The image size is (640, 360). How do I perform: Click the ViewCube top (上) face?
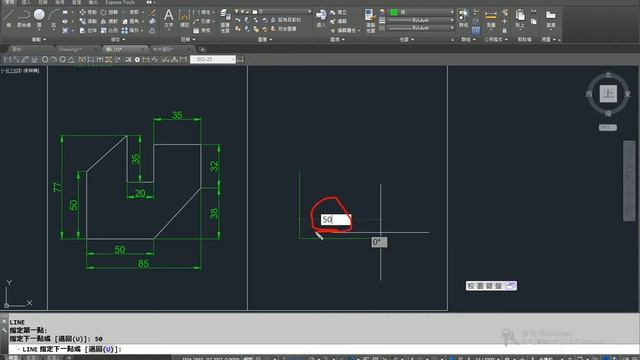(608, 93)
